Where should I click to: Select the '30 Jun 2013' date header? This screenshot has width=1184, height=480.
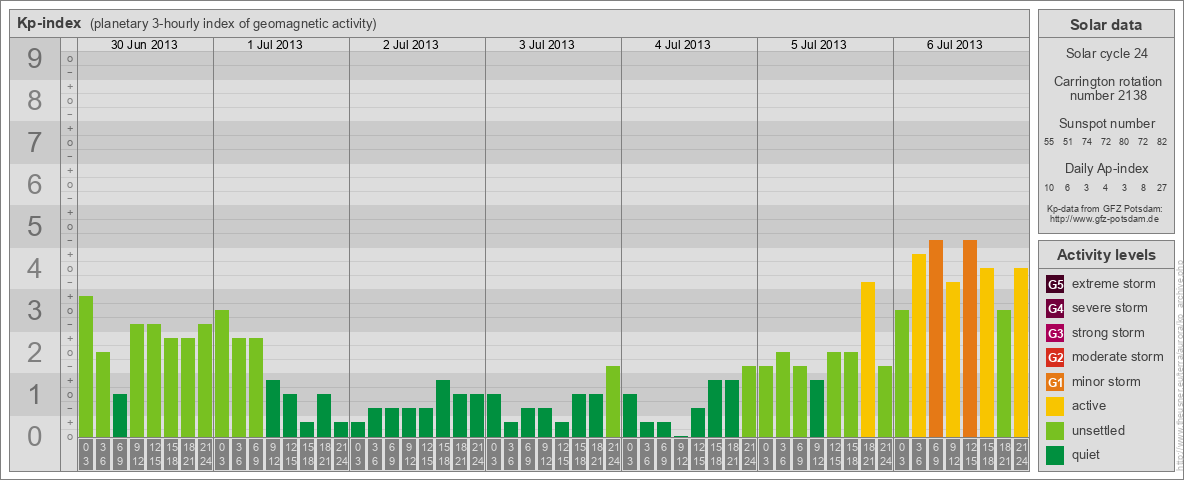pos(144,45)
